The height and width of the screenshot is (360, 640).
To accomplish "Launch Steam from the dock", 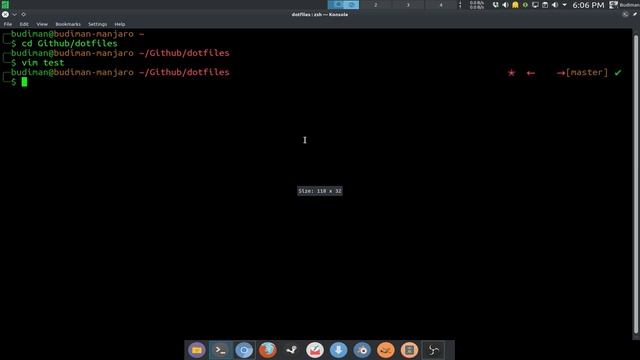I will click(291, 350).
